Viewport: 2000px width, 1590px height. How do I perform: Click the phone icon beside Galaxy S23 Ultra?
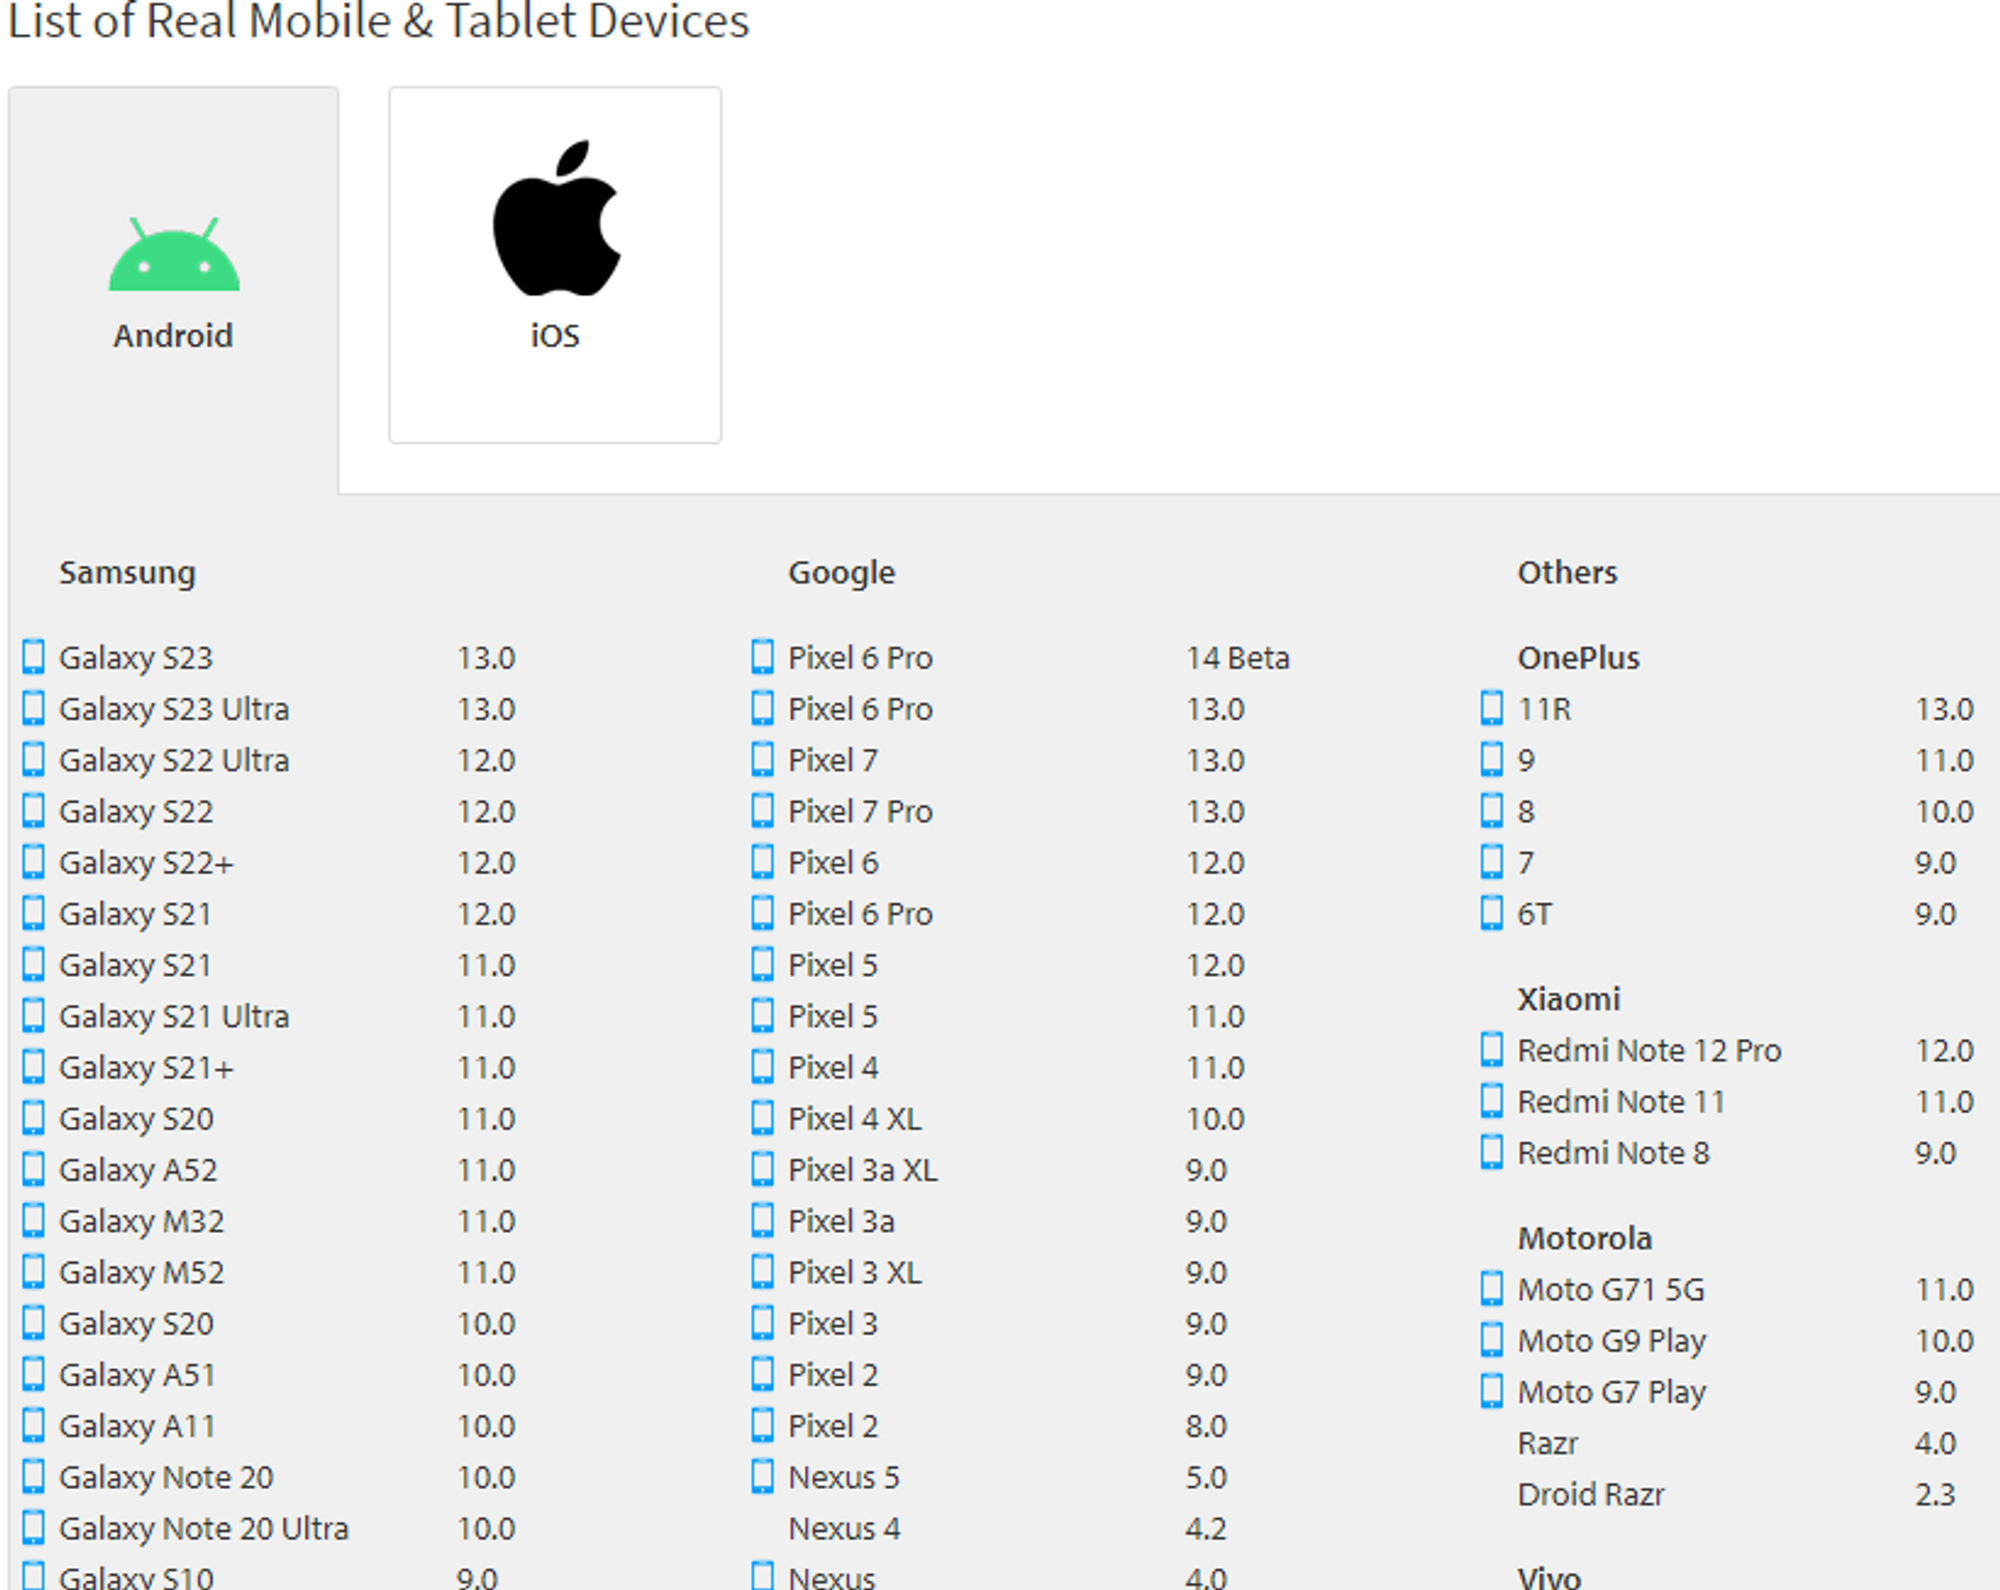pyautogui.click(x=33, y=708)
